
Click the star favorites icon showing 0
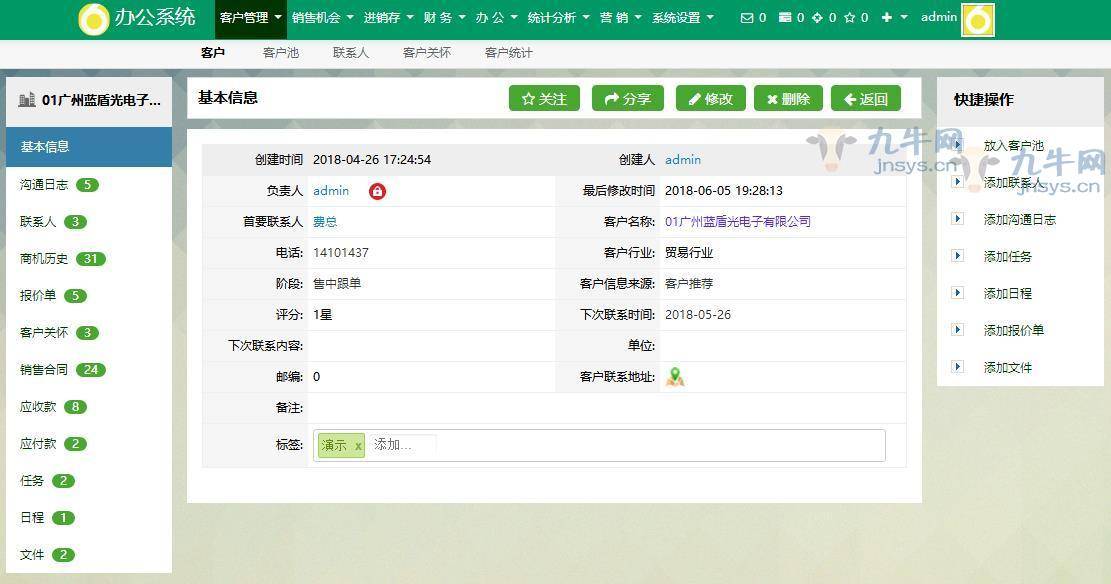click(852, 17)
